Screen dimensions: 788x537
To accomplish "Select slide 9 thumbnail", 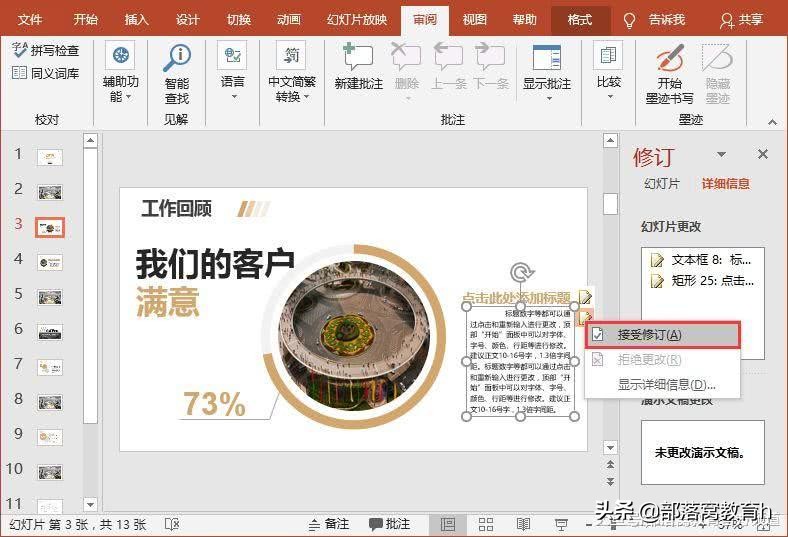I will coord(49,437).
